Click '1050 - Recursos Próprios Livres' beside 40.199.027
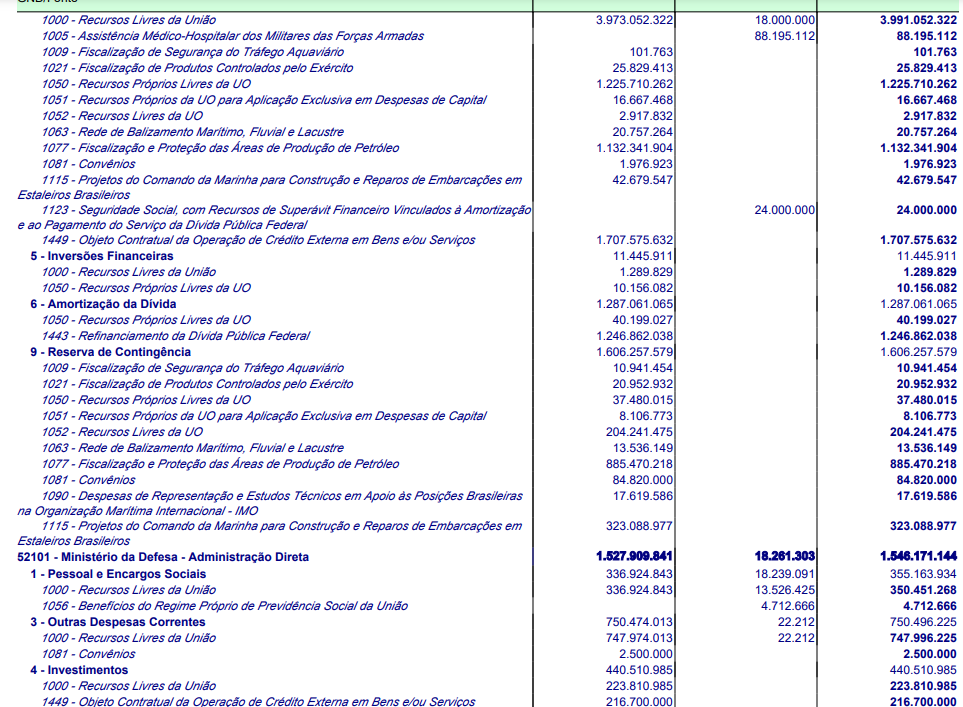 (x=146, y=320)
